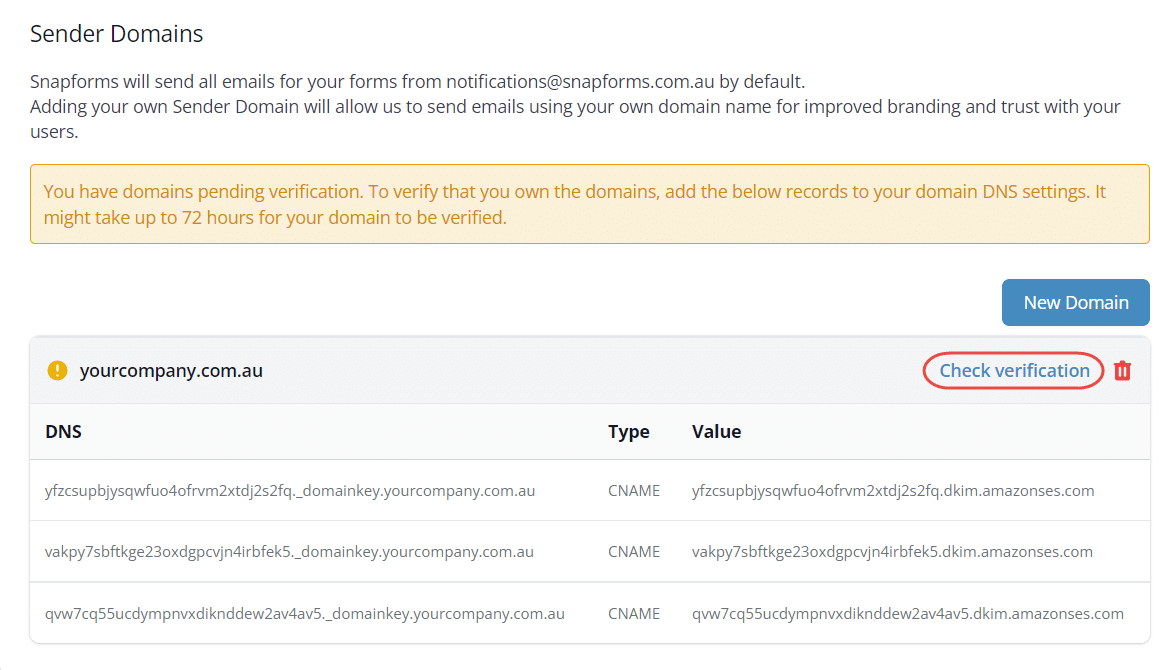Screen dimensions: 1176x670
Task: Click the pending verification warning banner
Action: pyautogui.click(x=588, y=203)
